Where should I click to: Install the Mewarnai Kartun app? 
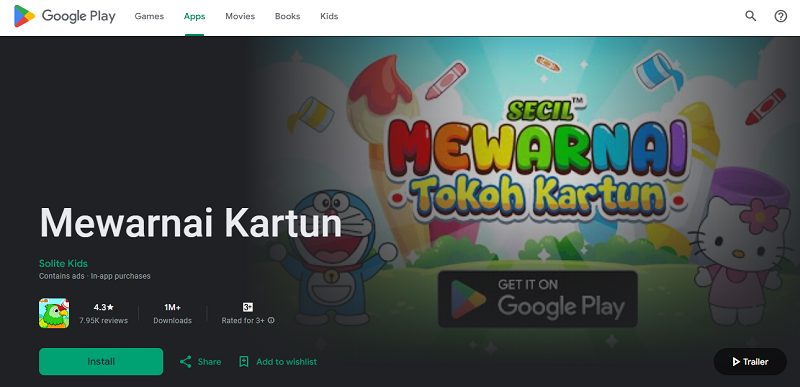[101, 362]
